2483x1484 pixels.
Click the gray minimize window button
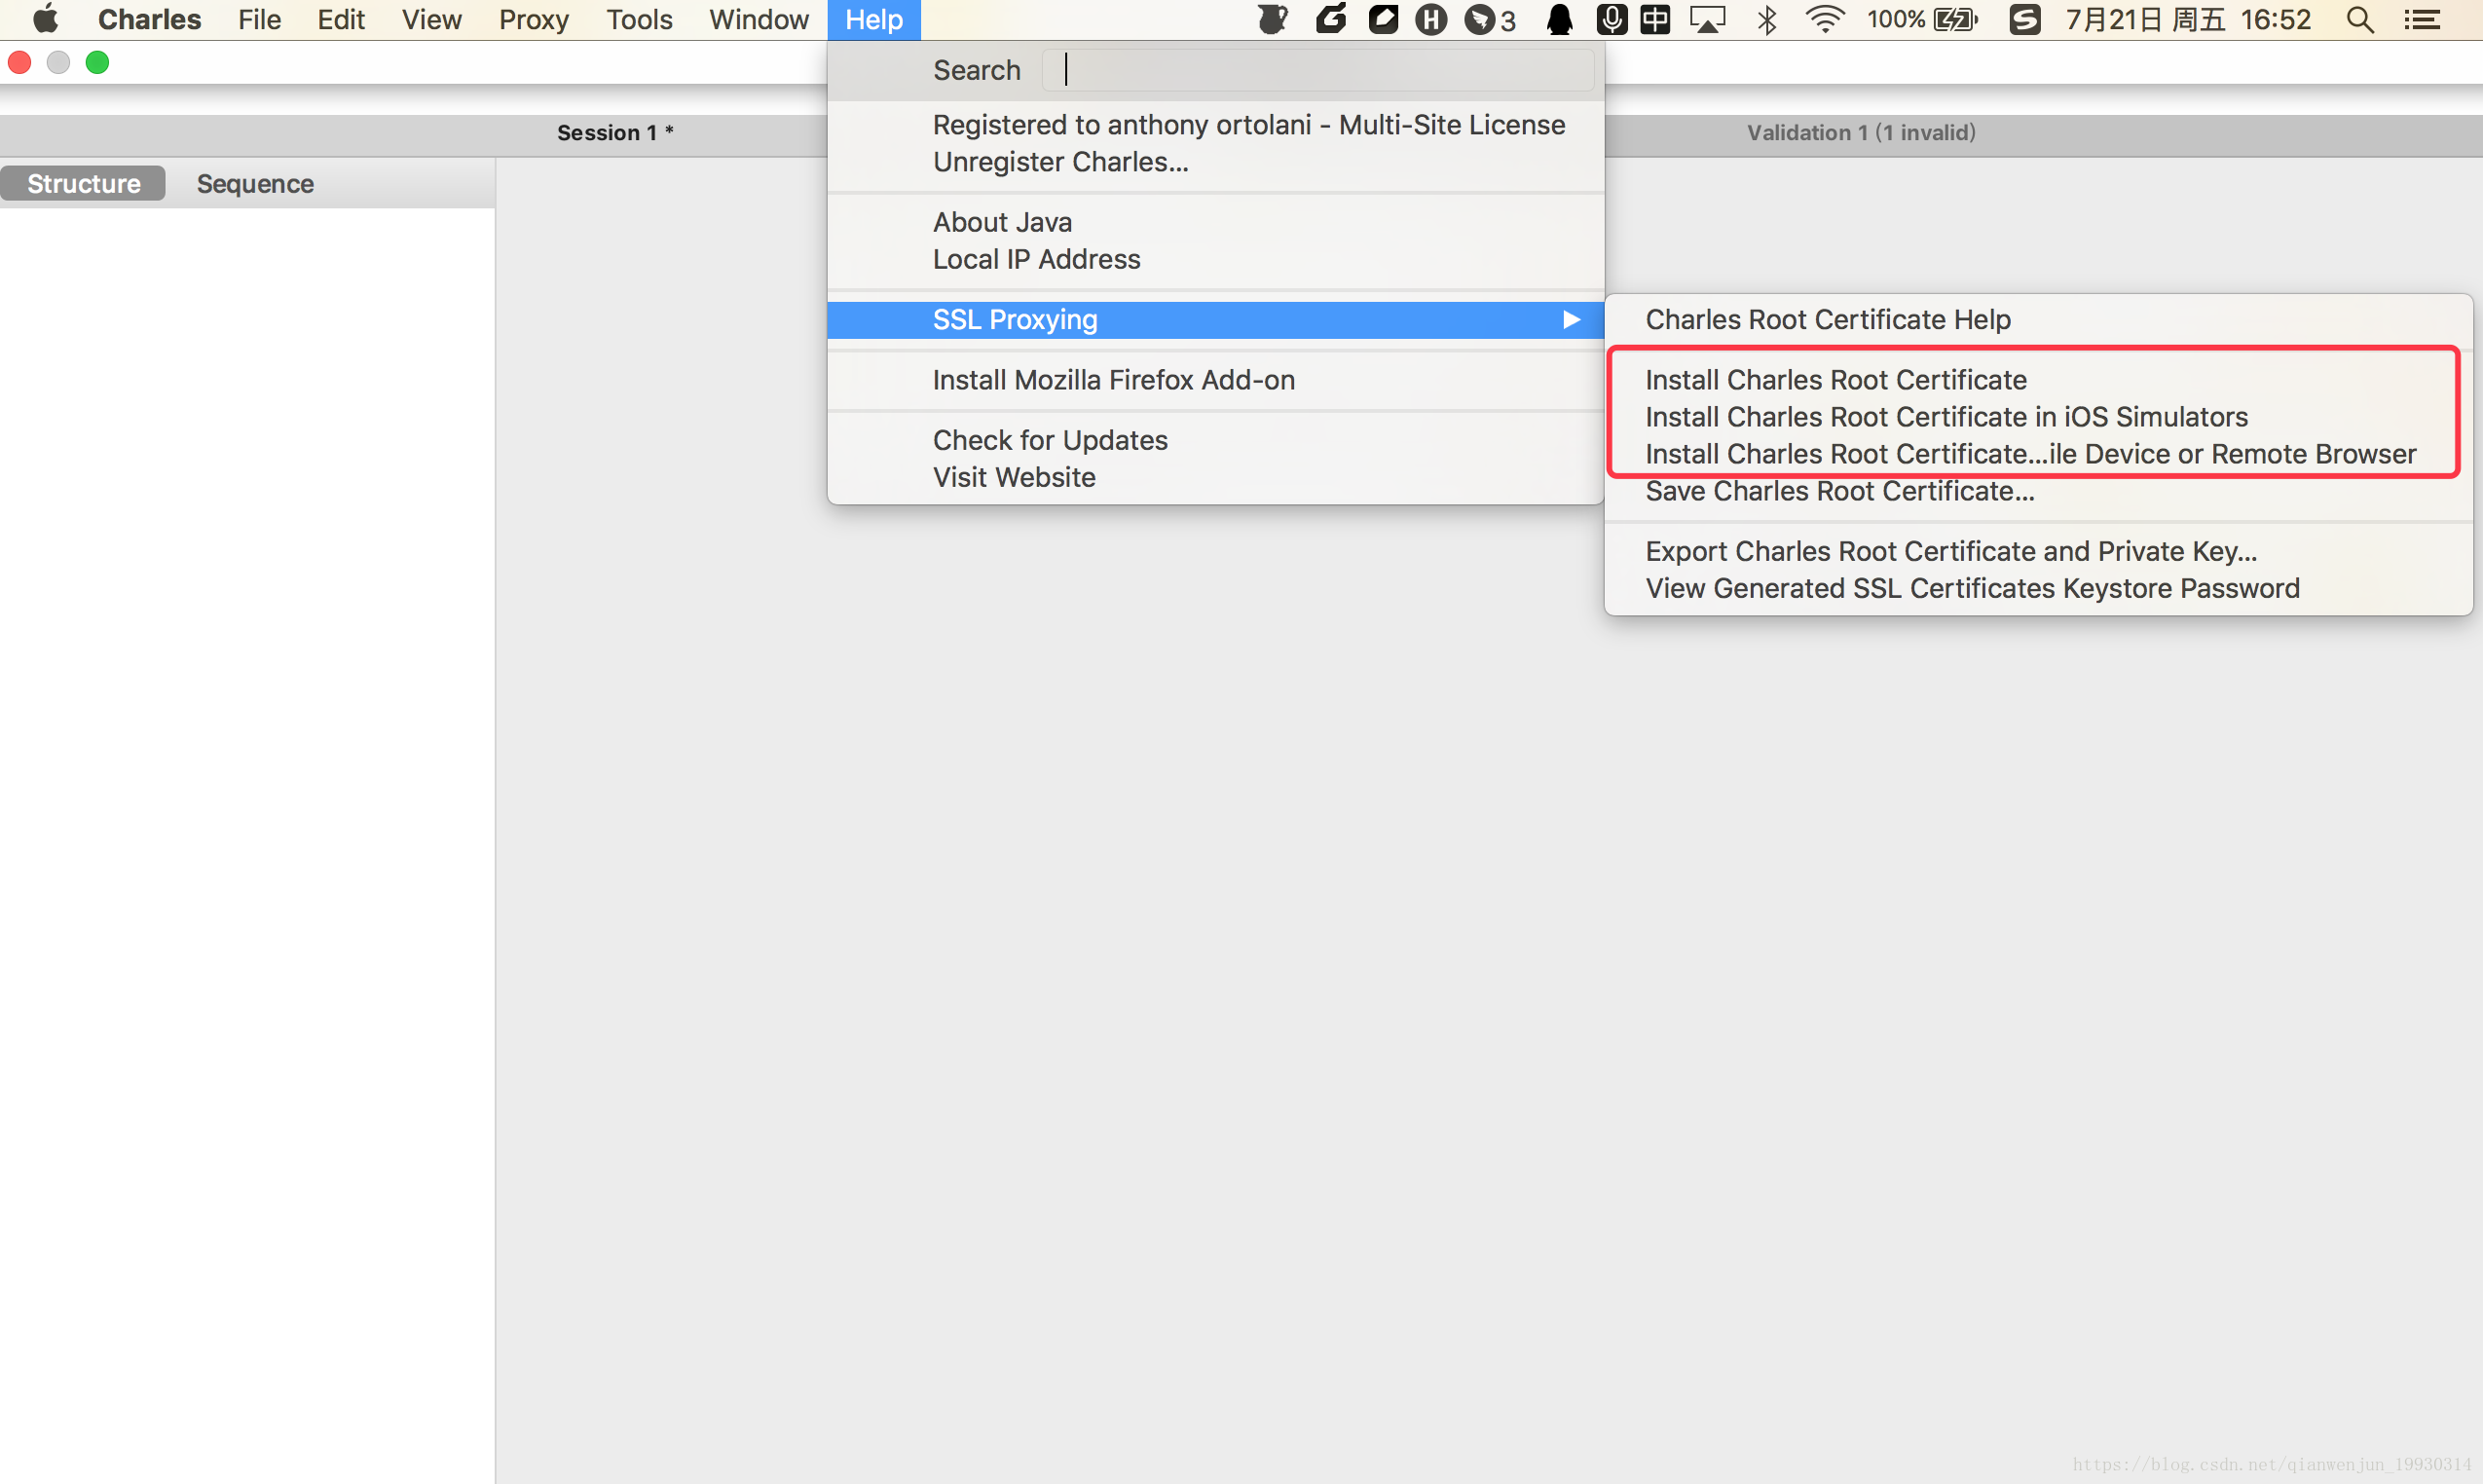(58, 63)
